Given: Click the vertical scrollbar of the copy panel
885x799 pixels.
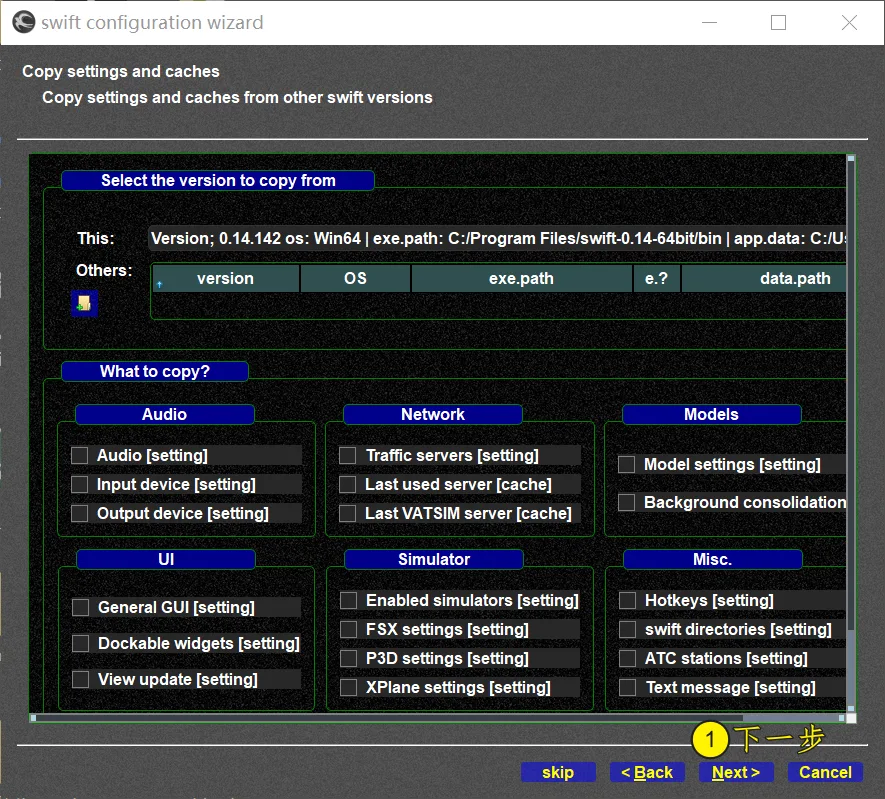Looking at the screenshot, I should coord(851,433).
